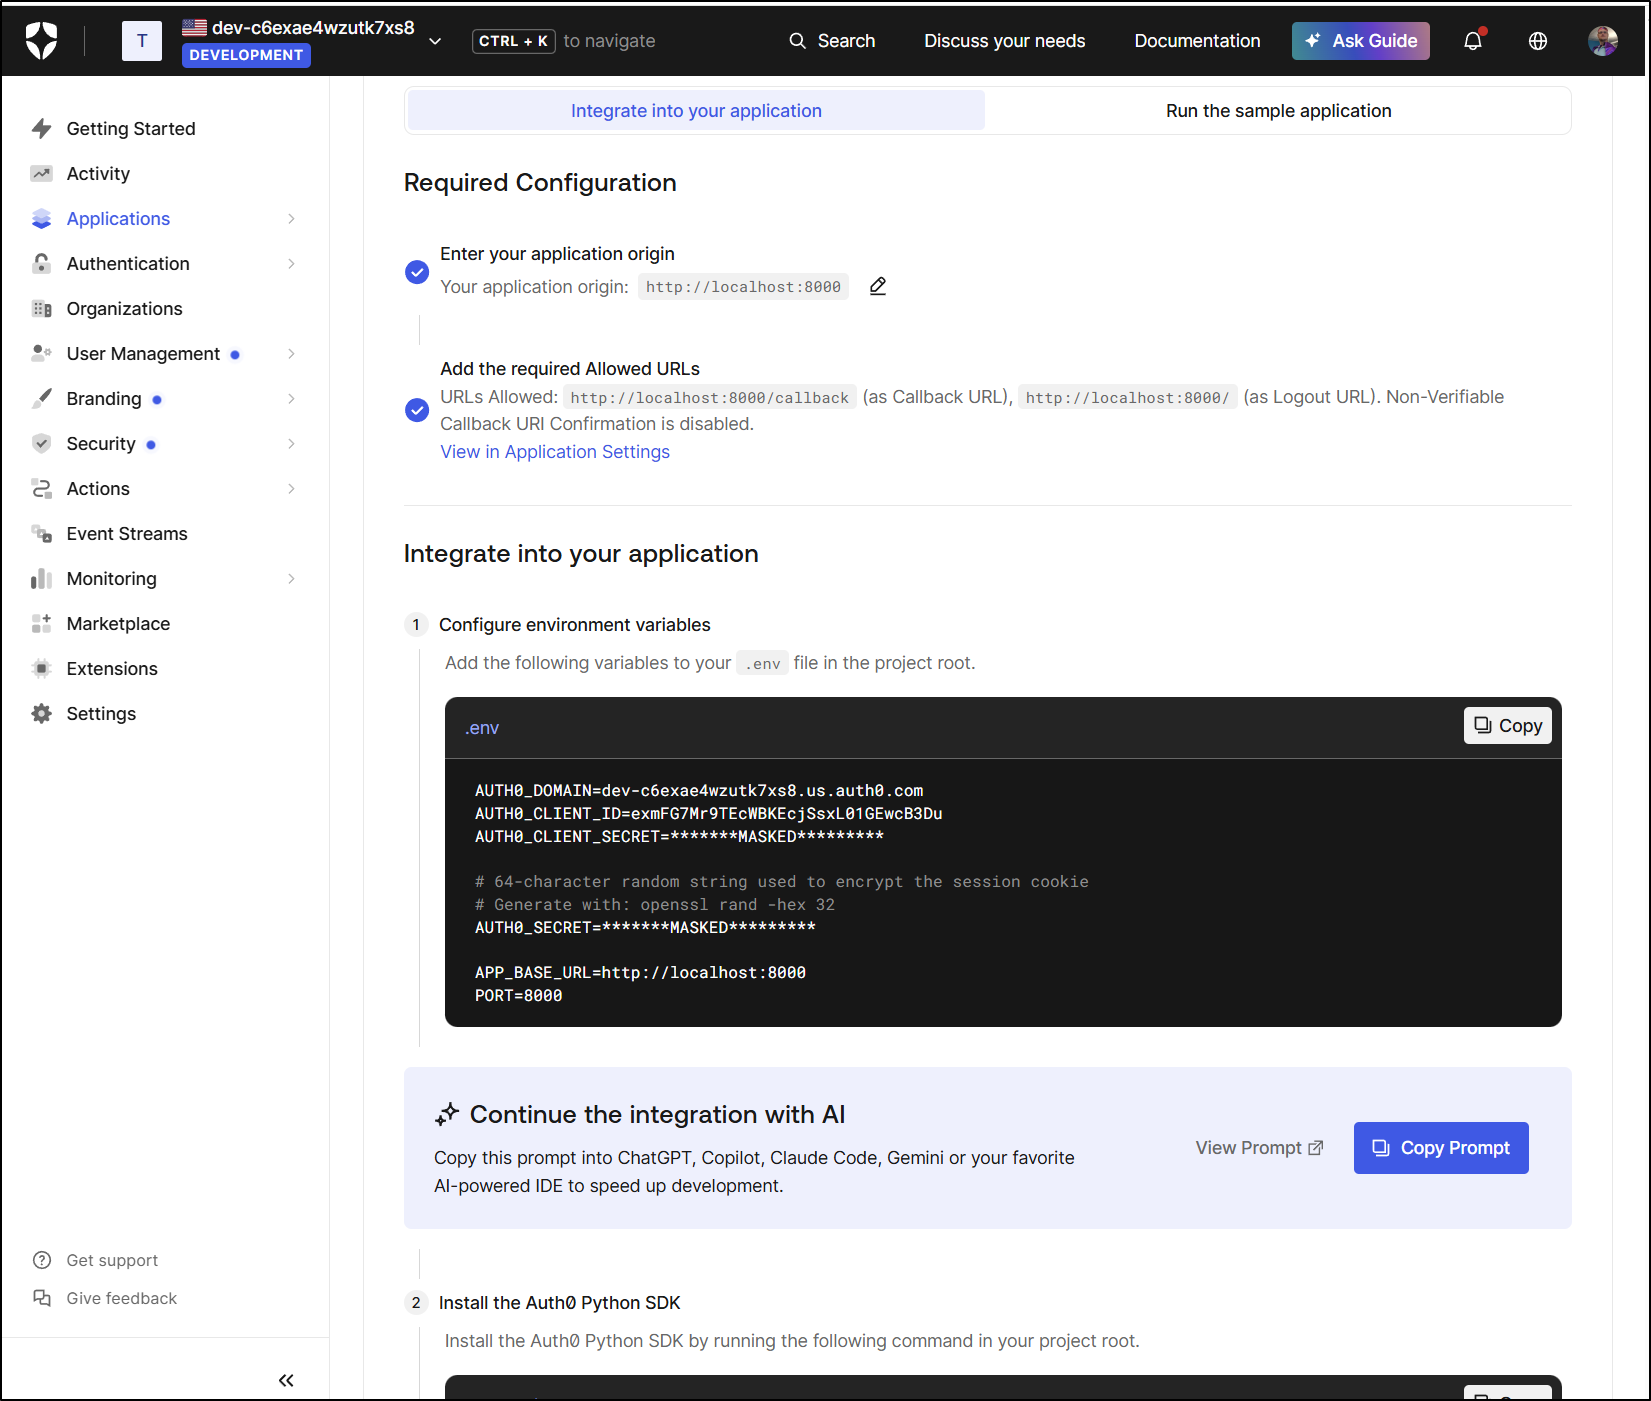This screenshot has width=1651, height=1401.
Task: Copy the .env code block
Action: [1508, 726]
